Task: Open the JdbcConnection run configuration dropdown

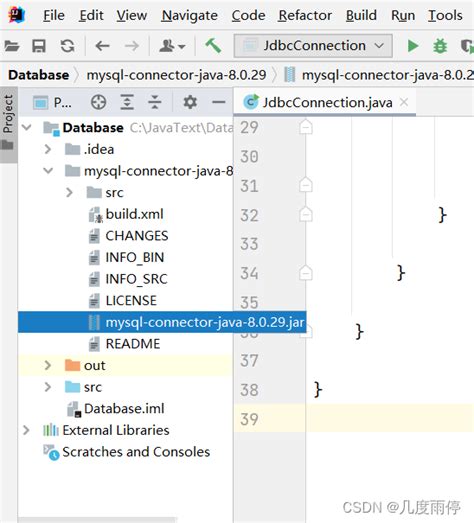Action: pos(313,46)
